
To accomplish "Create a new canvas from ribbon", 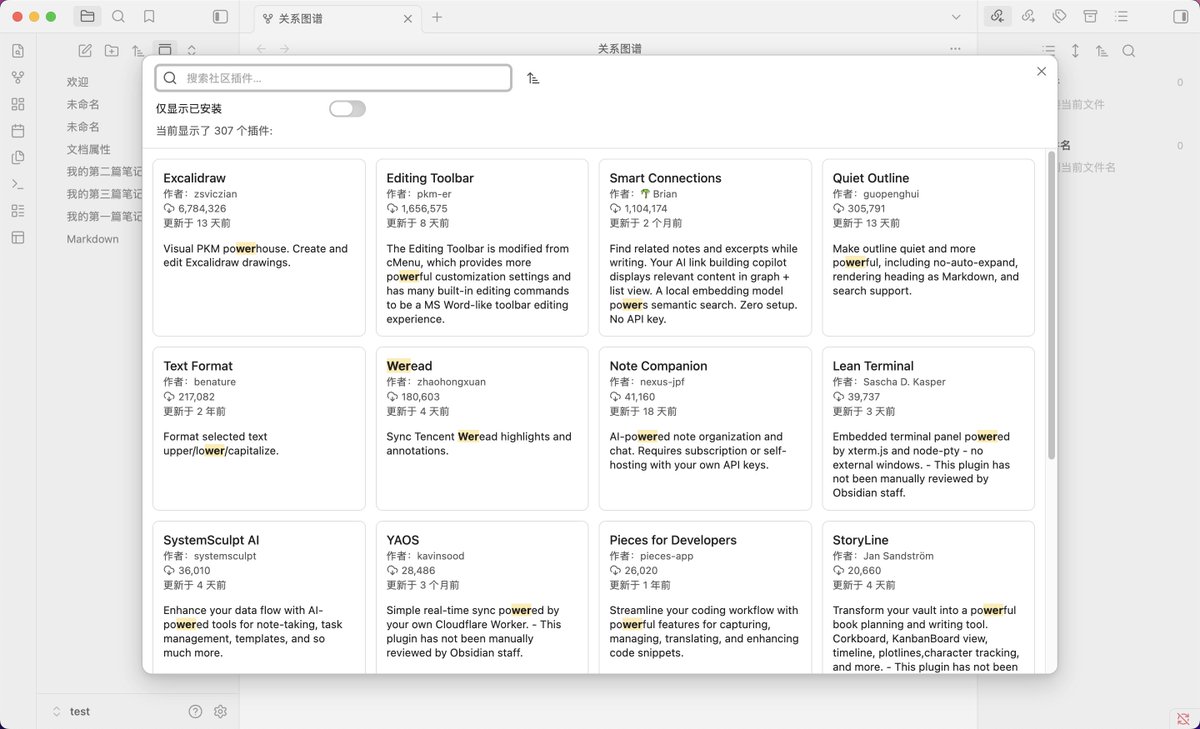I will click(17, 104).
